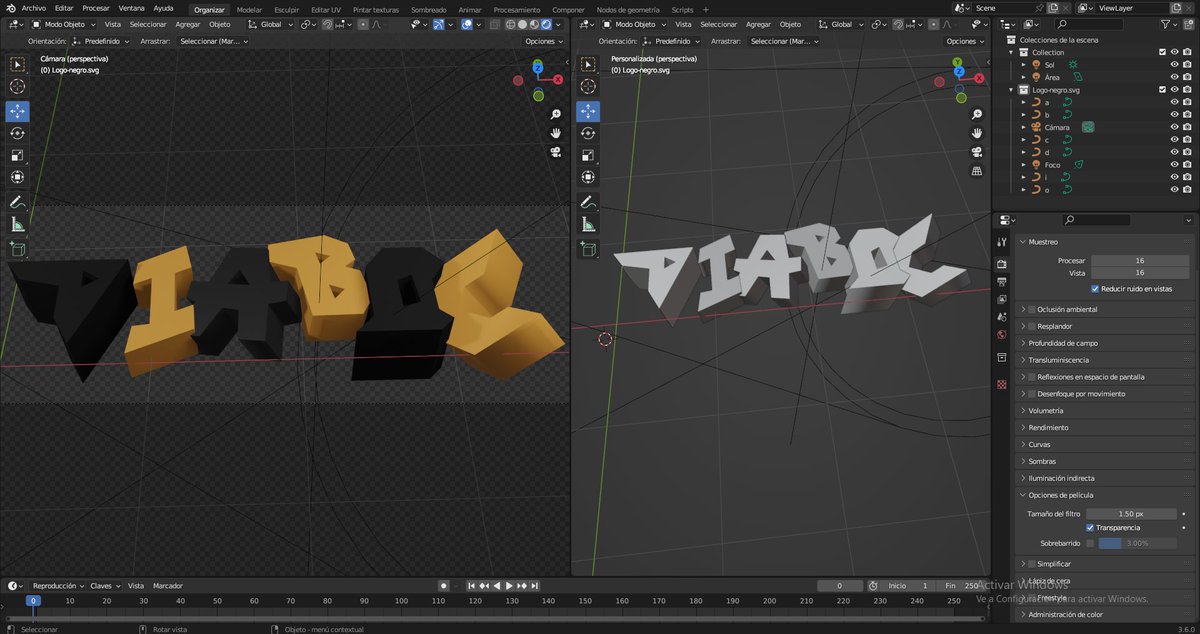Viewport: 1200px width, 634px height.
Task: Click the Procesar samples field
Action: coord(1139,260)
